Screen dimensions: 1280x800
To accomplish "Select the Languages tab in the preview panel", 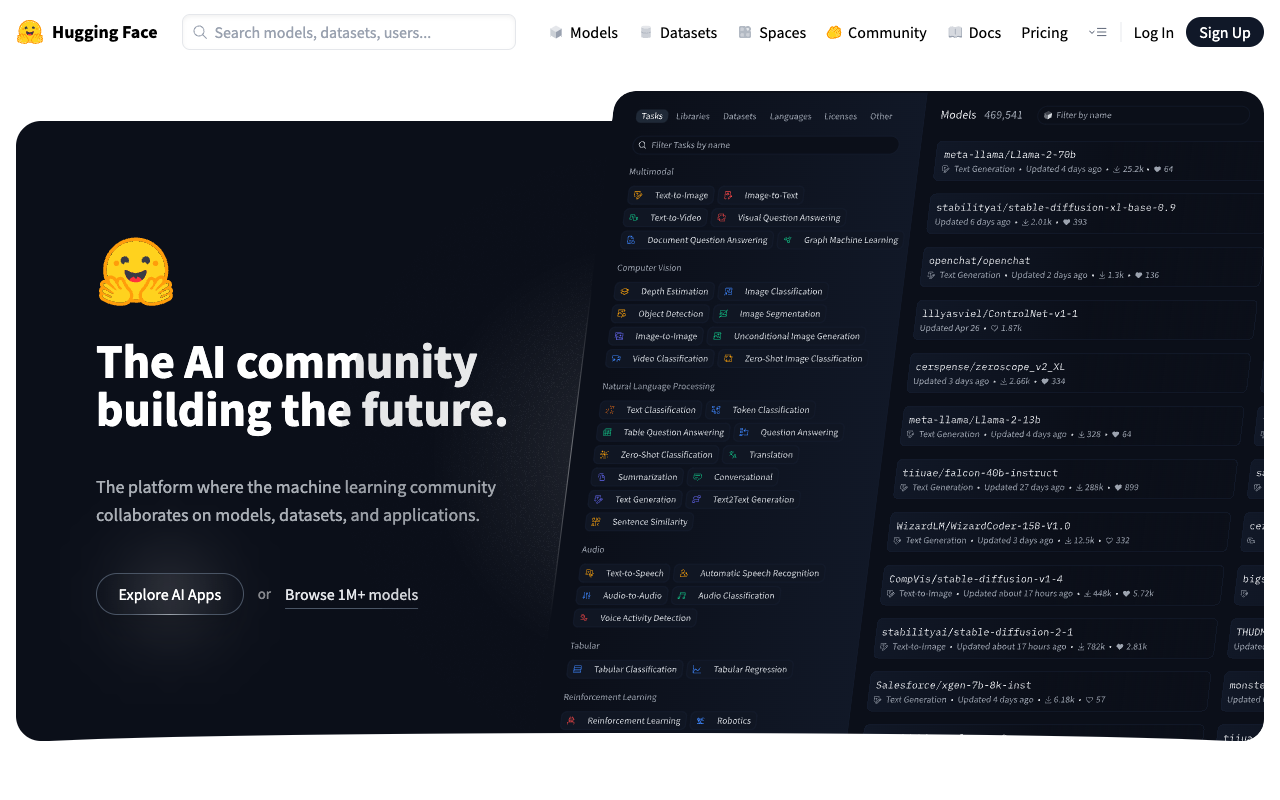I will pyautogui.click(x=790, y=116).
